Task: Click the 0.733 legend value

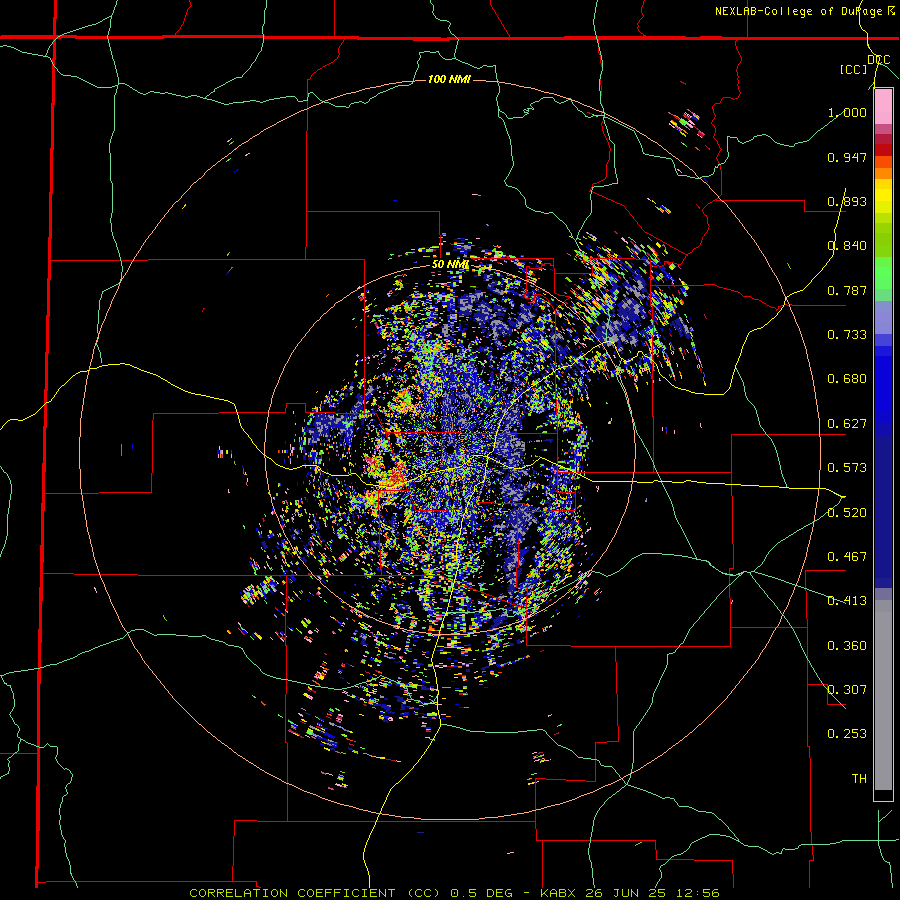Action: [847, 335]
